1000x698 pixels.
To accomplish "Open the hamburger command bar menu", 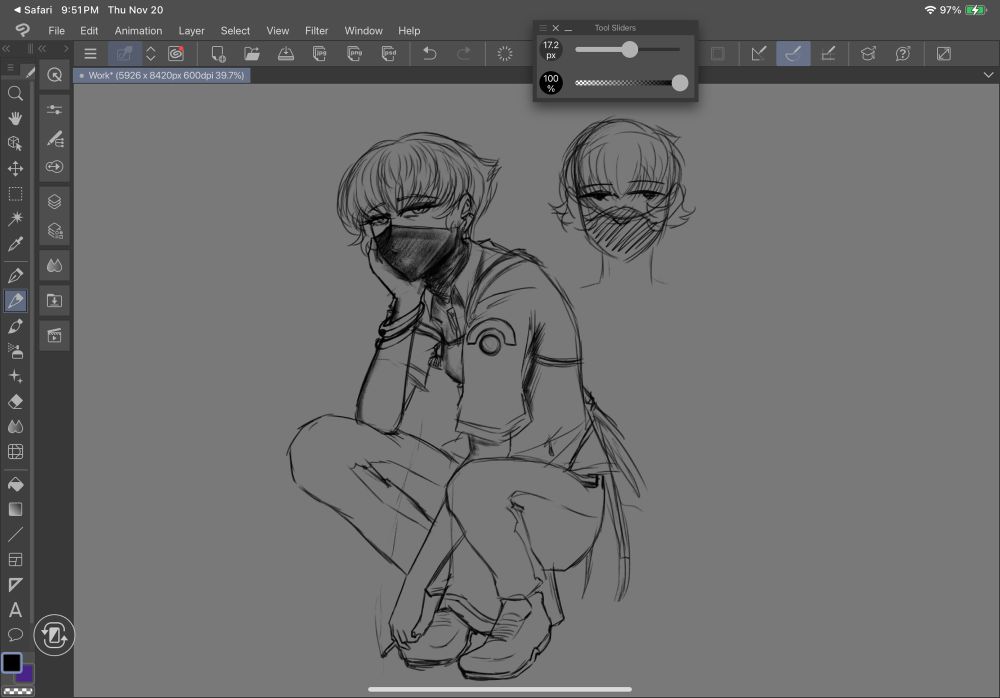I will click(91, 54).
